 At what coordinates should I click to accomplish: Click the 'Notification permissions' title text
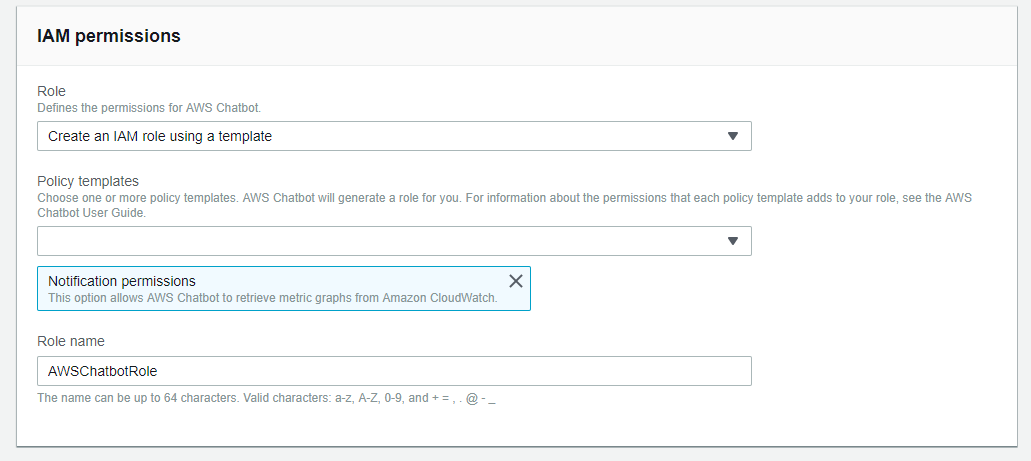coord(121,281)
